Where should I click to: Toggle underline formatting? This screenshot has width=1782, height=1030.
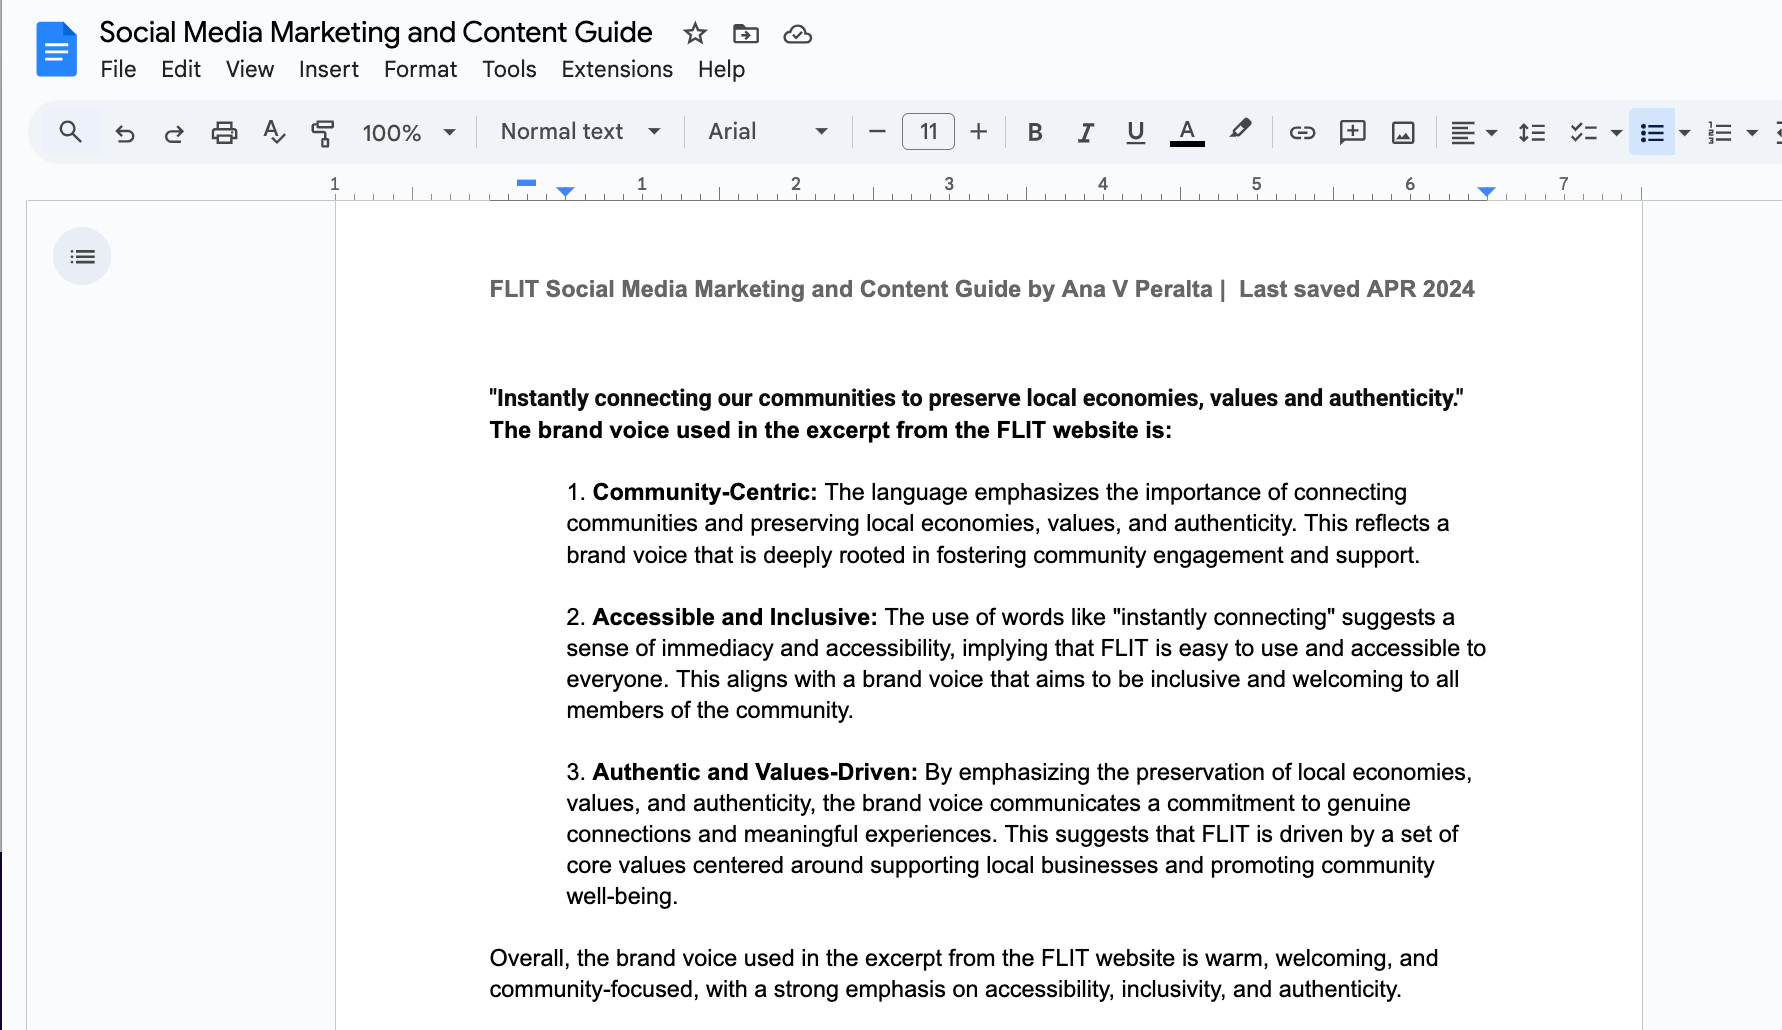coord(1135,132)
